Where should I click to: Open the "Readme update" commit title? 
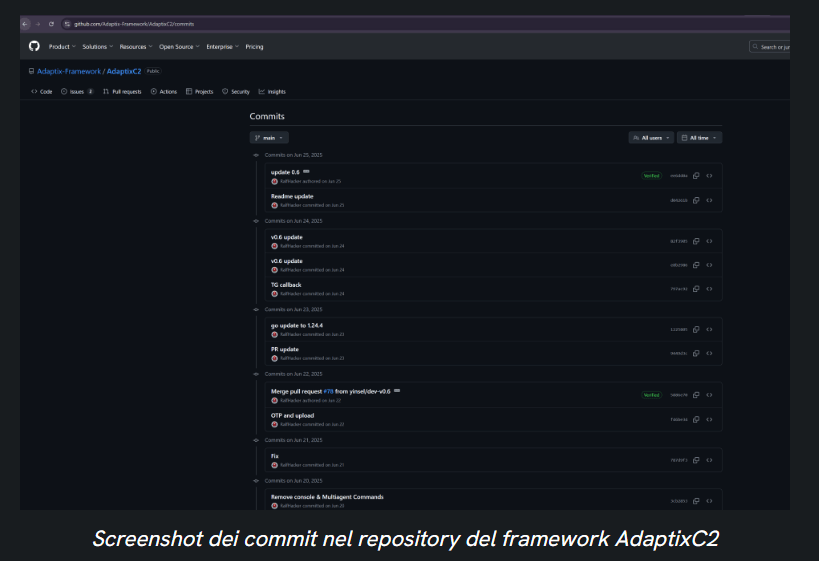292,196
